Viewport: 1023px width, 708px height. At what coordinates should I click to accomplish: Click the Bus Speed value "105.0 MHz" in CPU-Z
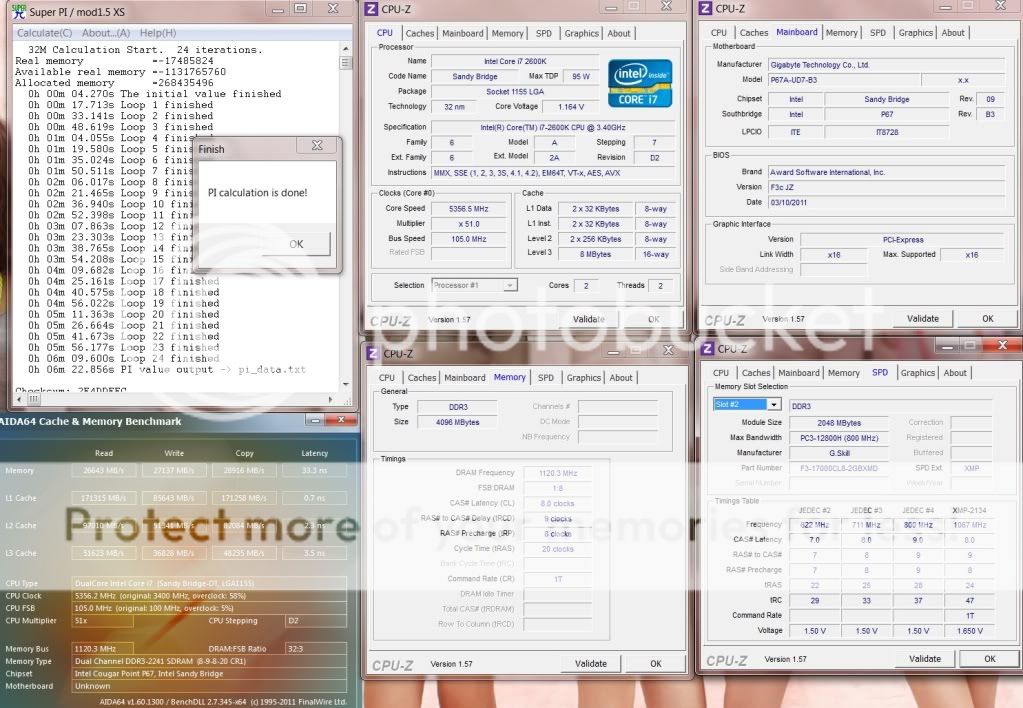tap(468, 239)
